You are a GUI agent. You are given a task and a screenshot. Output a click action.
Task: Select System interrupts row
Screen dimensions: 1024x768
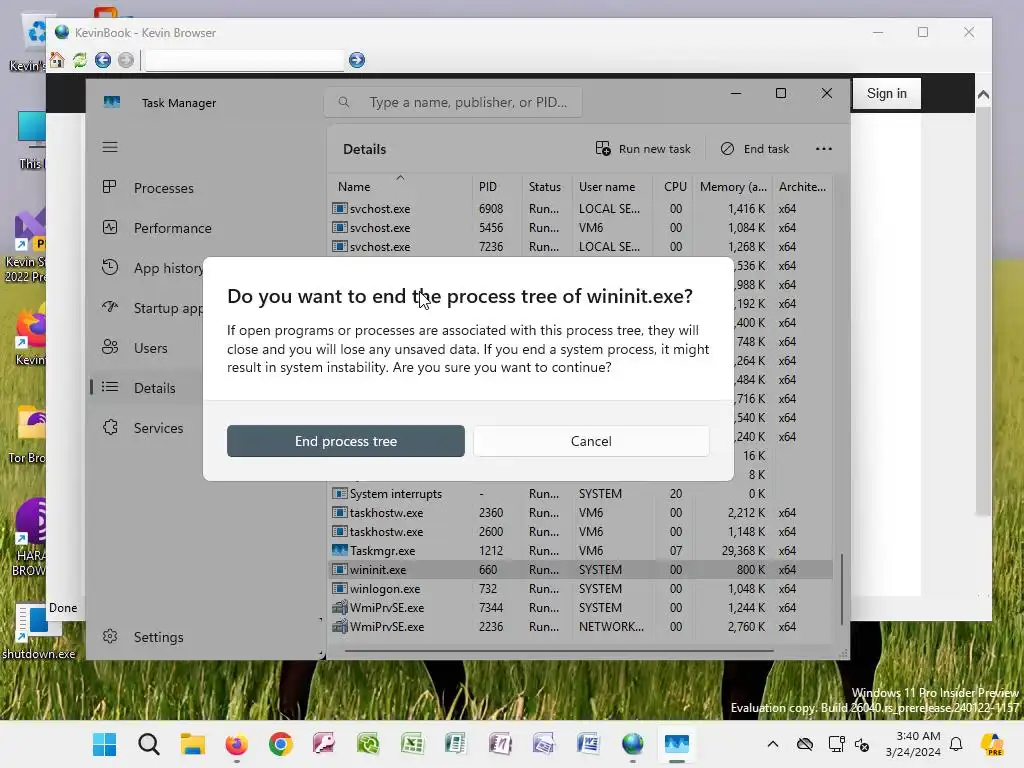point(581,494)
